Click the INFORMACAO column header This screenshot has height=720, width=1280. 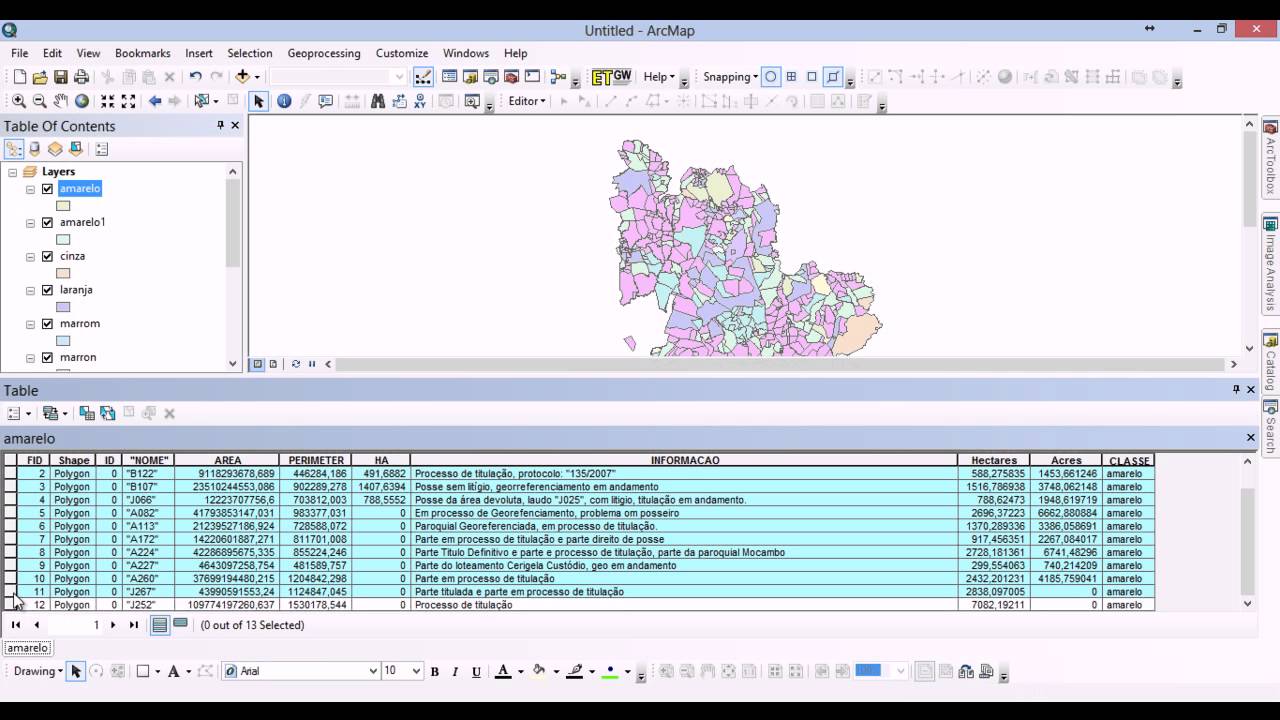click(685, 461)
